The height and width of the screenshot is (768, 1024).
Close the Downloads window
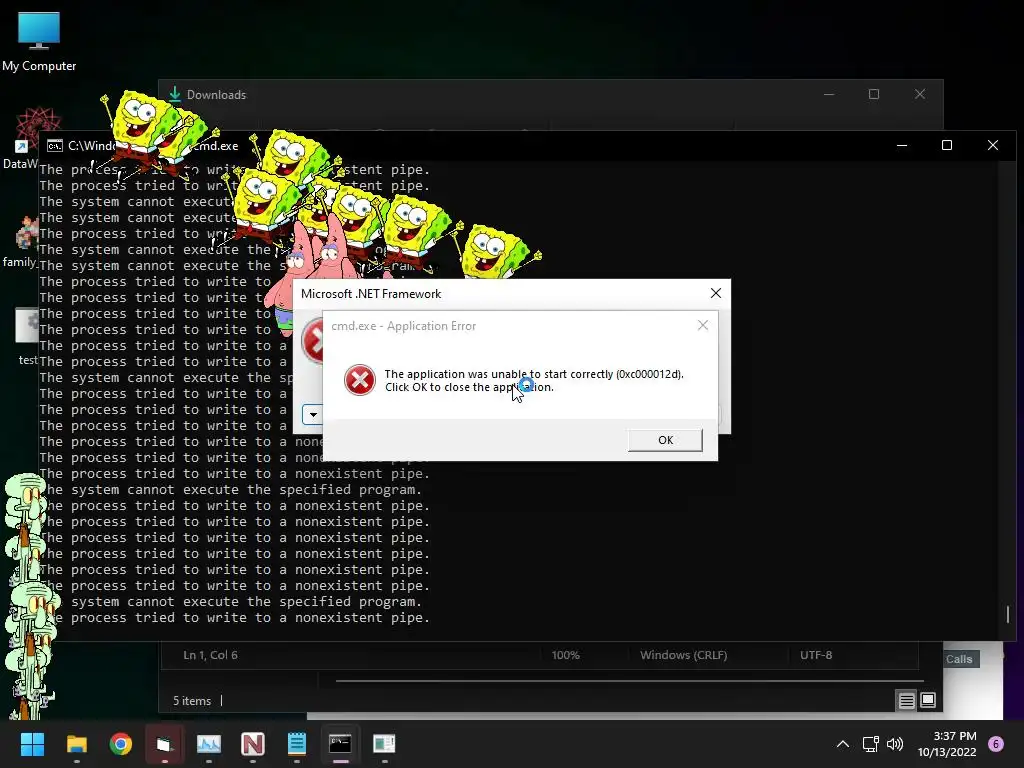pyautogui.click(x=920, y=94)
